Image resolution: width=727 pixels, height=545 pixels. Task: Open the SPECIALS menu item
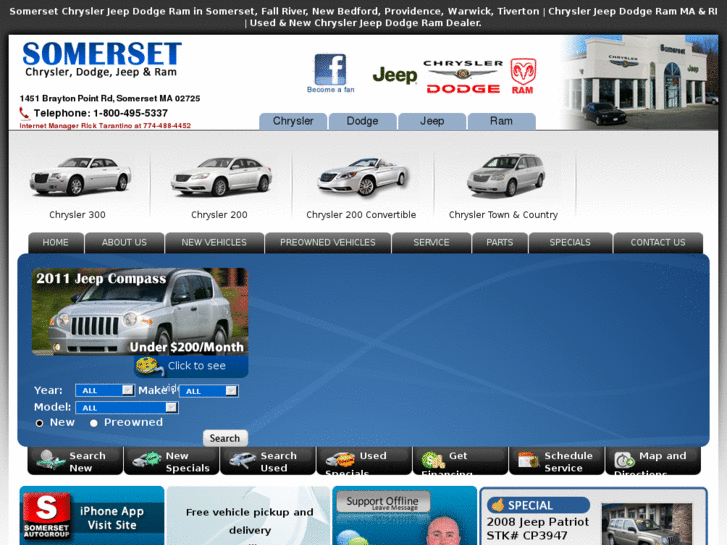(x=570, y=243)
